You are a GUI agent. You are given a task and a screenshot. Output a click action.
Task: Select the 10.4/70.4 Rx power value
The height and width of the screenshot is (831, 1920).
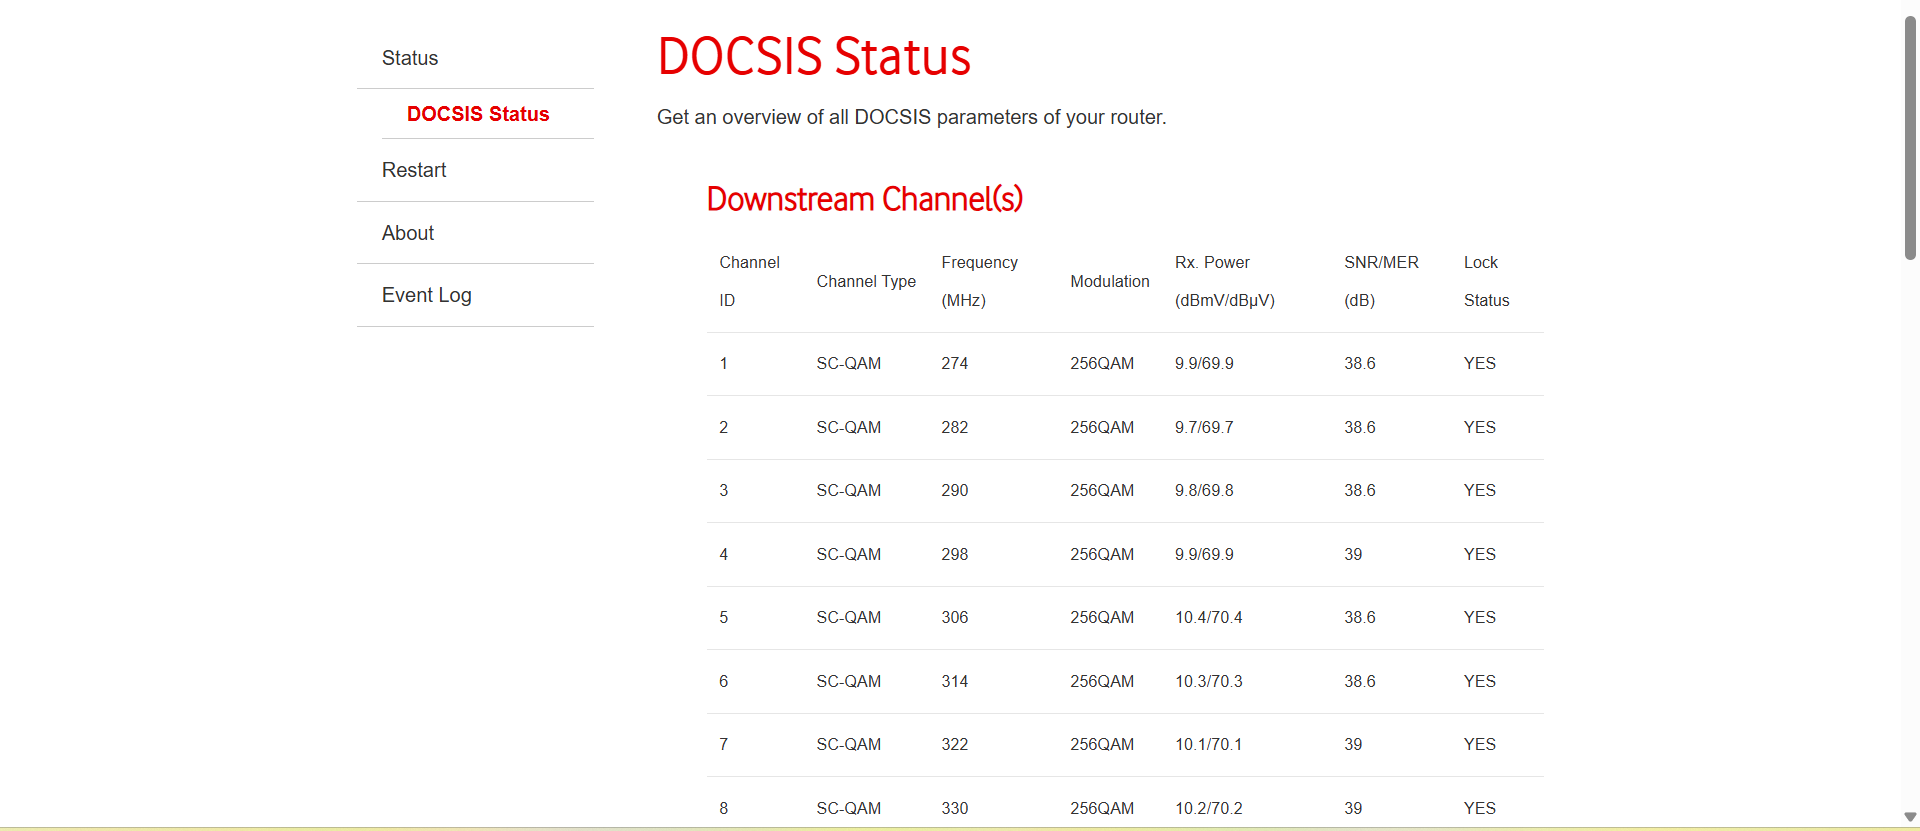[1209, 617]
